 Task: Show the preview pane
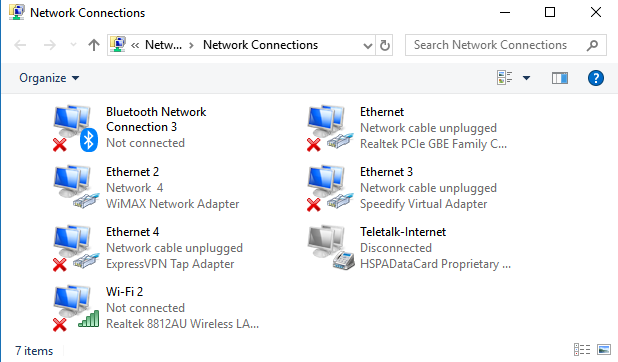(560, 78)
